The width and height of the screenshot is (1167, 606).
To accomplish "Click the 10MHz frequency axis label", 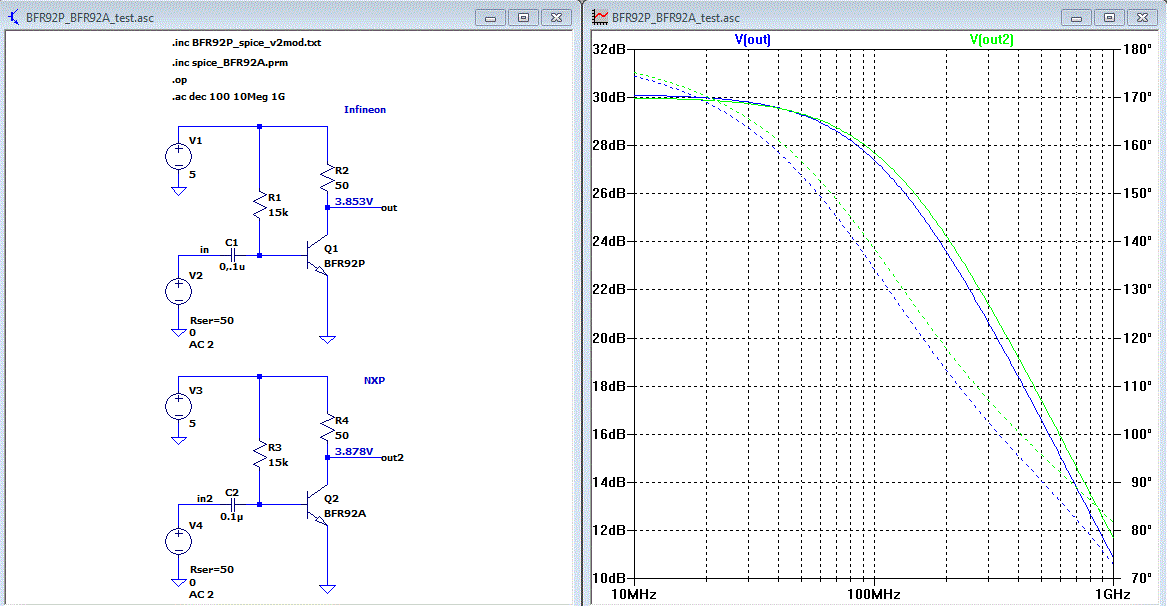I will coord(634,595).
